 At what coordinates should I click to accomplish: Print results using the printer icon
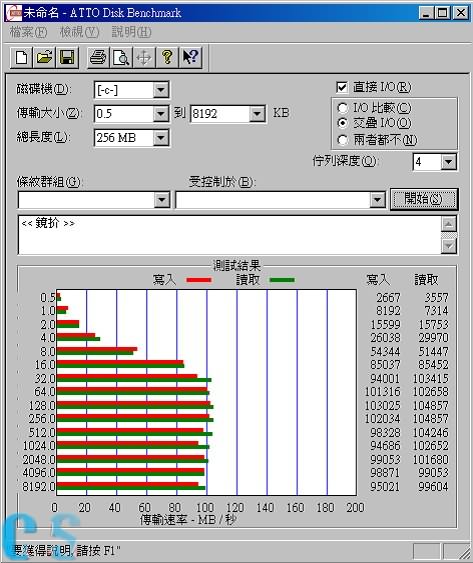click(x=98, y=57)
